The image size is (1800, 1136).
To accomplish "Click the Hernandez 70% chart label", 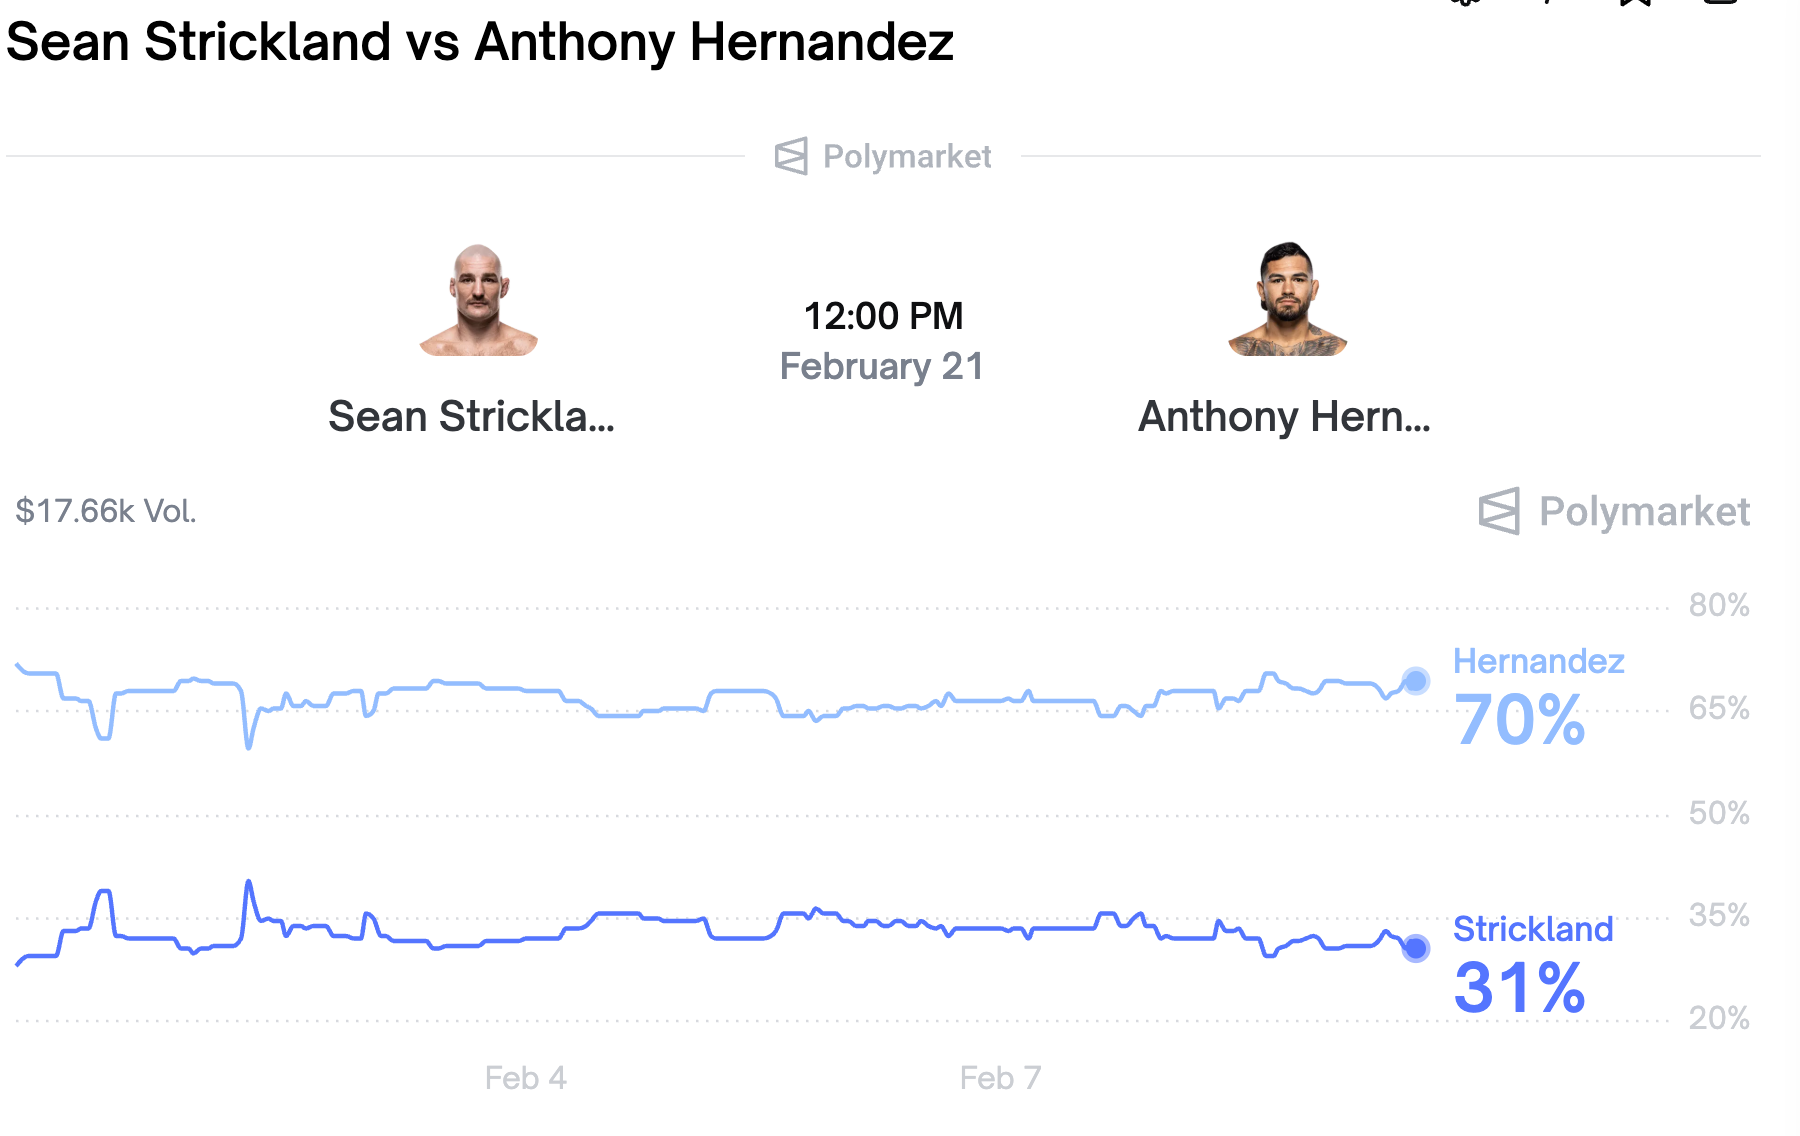I will pos(1520,718).
